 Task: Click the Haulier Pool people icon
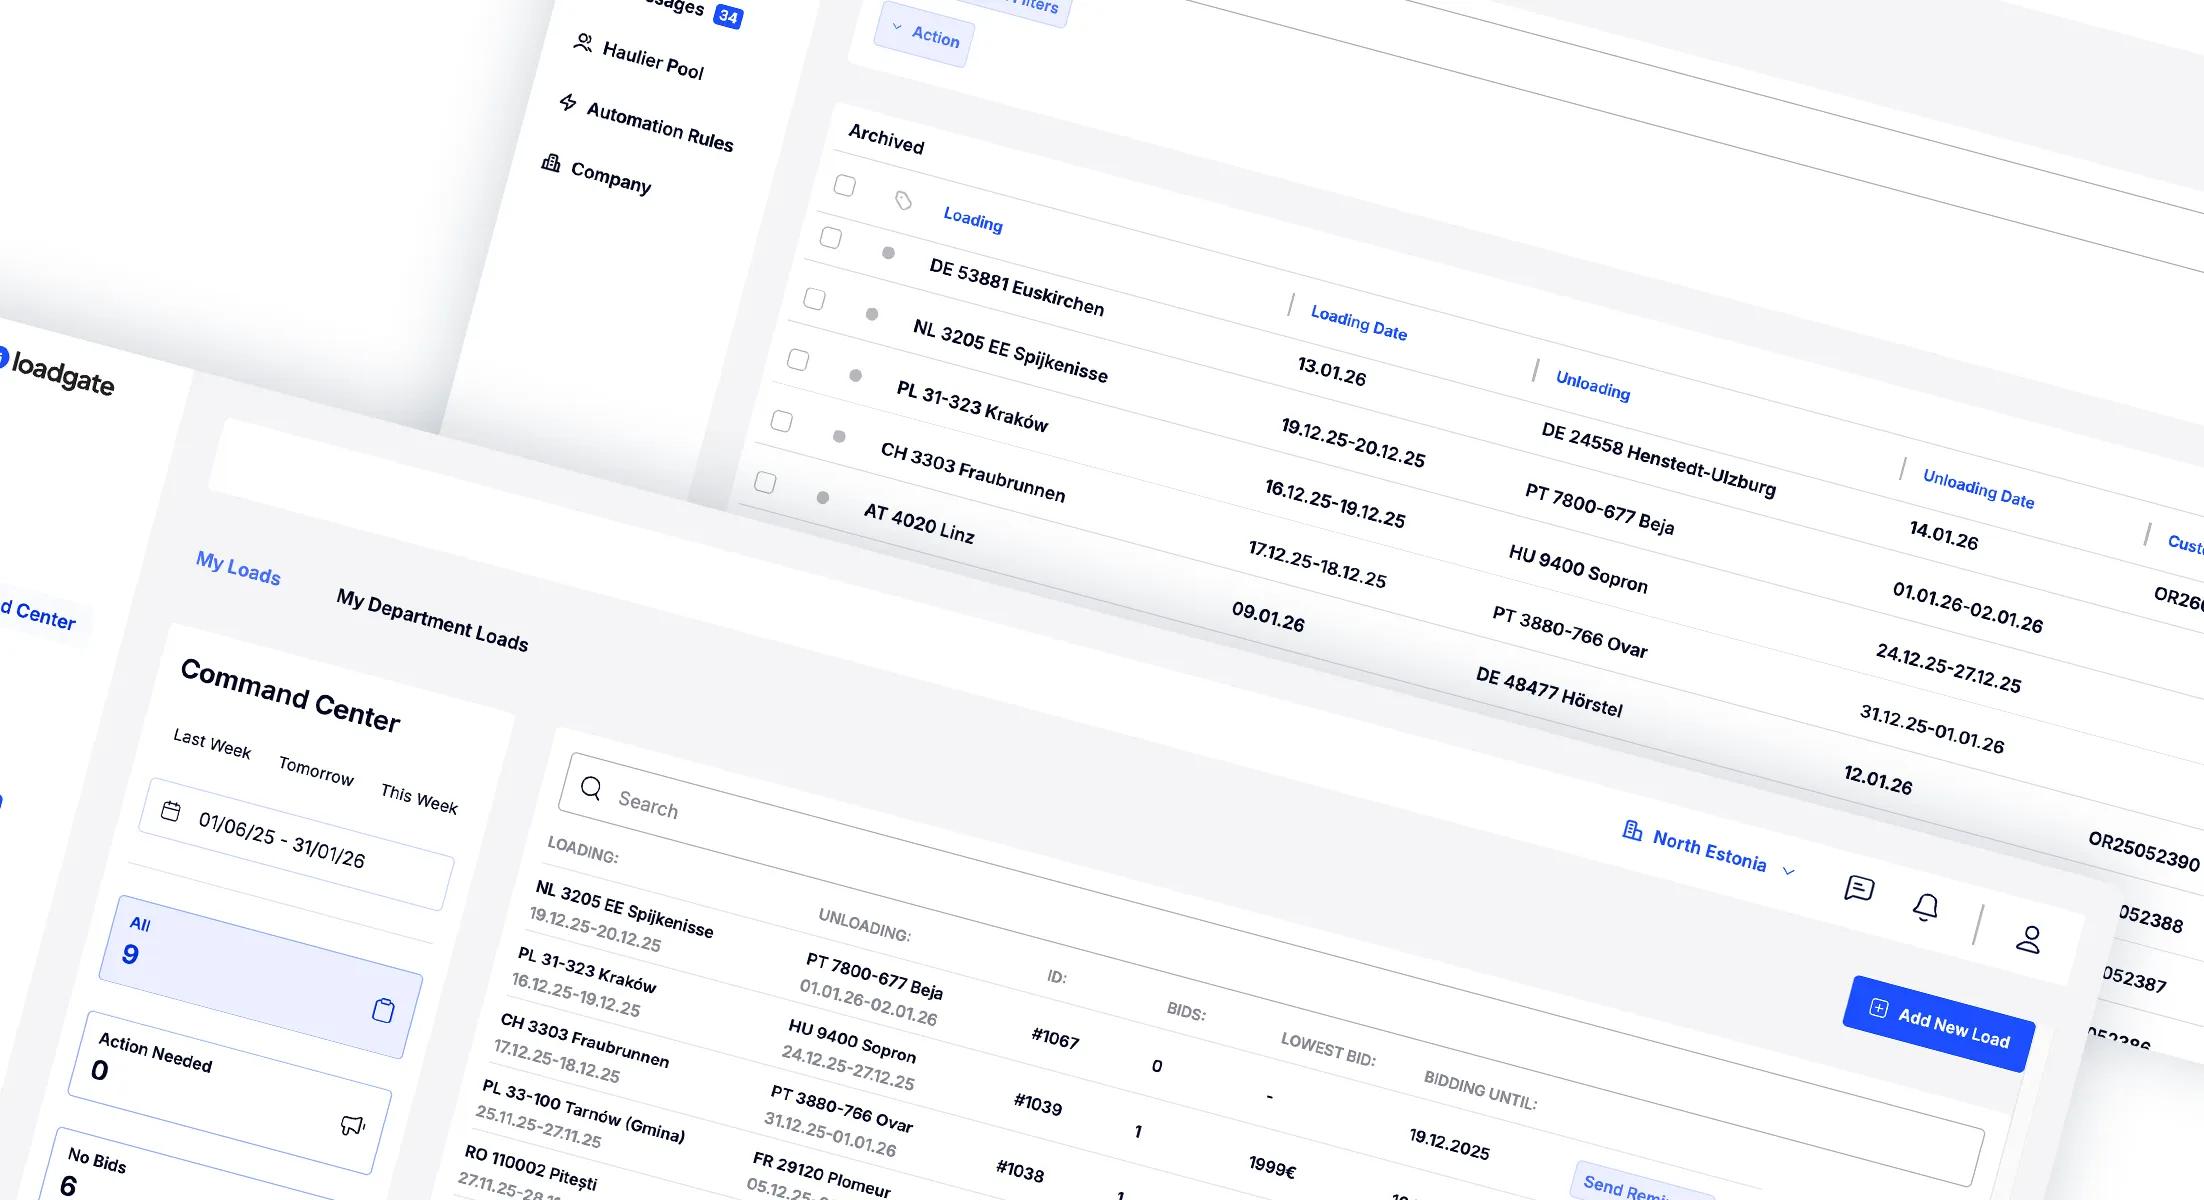tap(582, 42)
